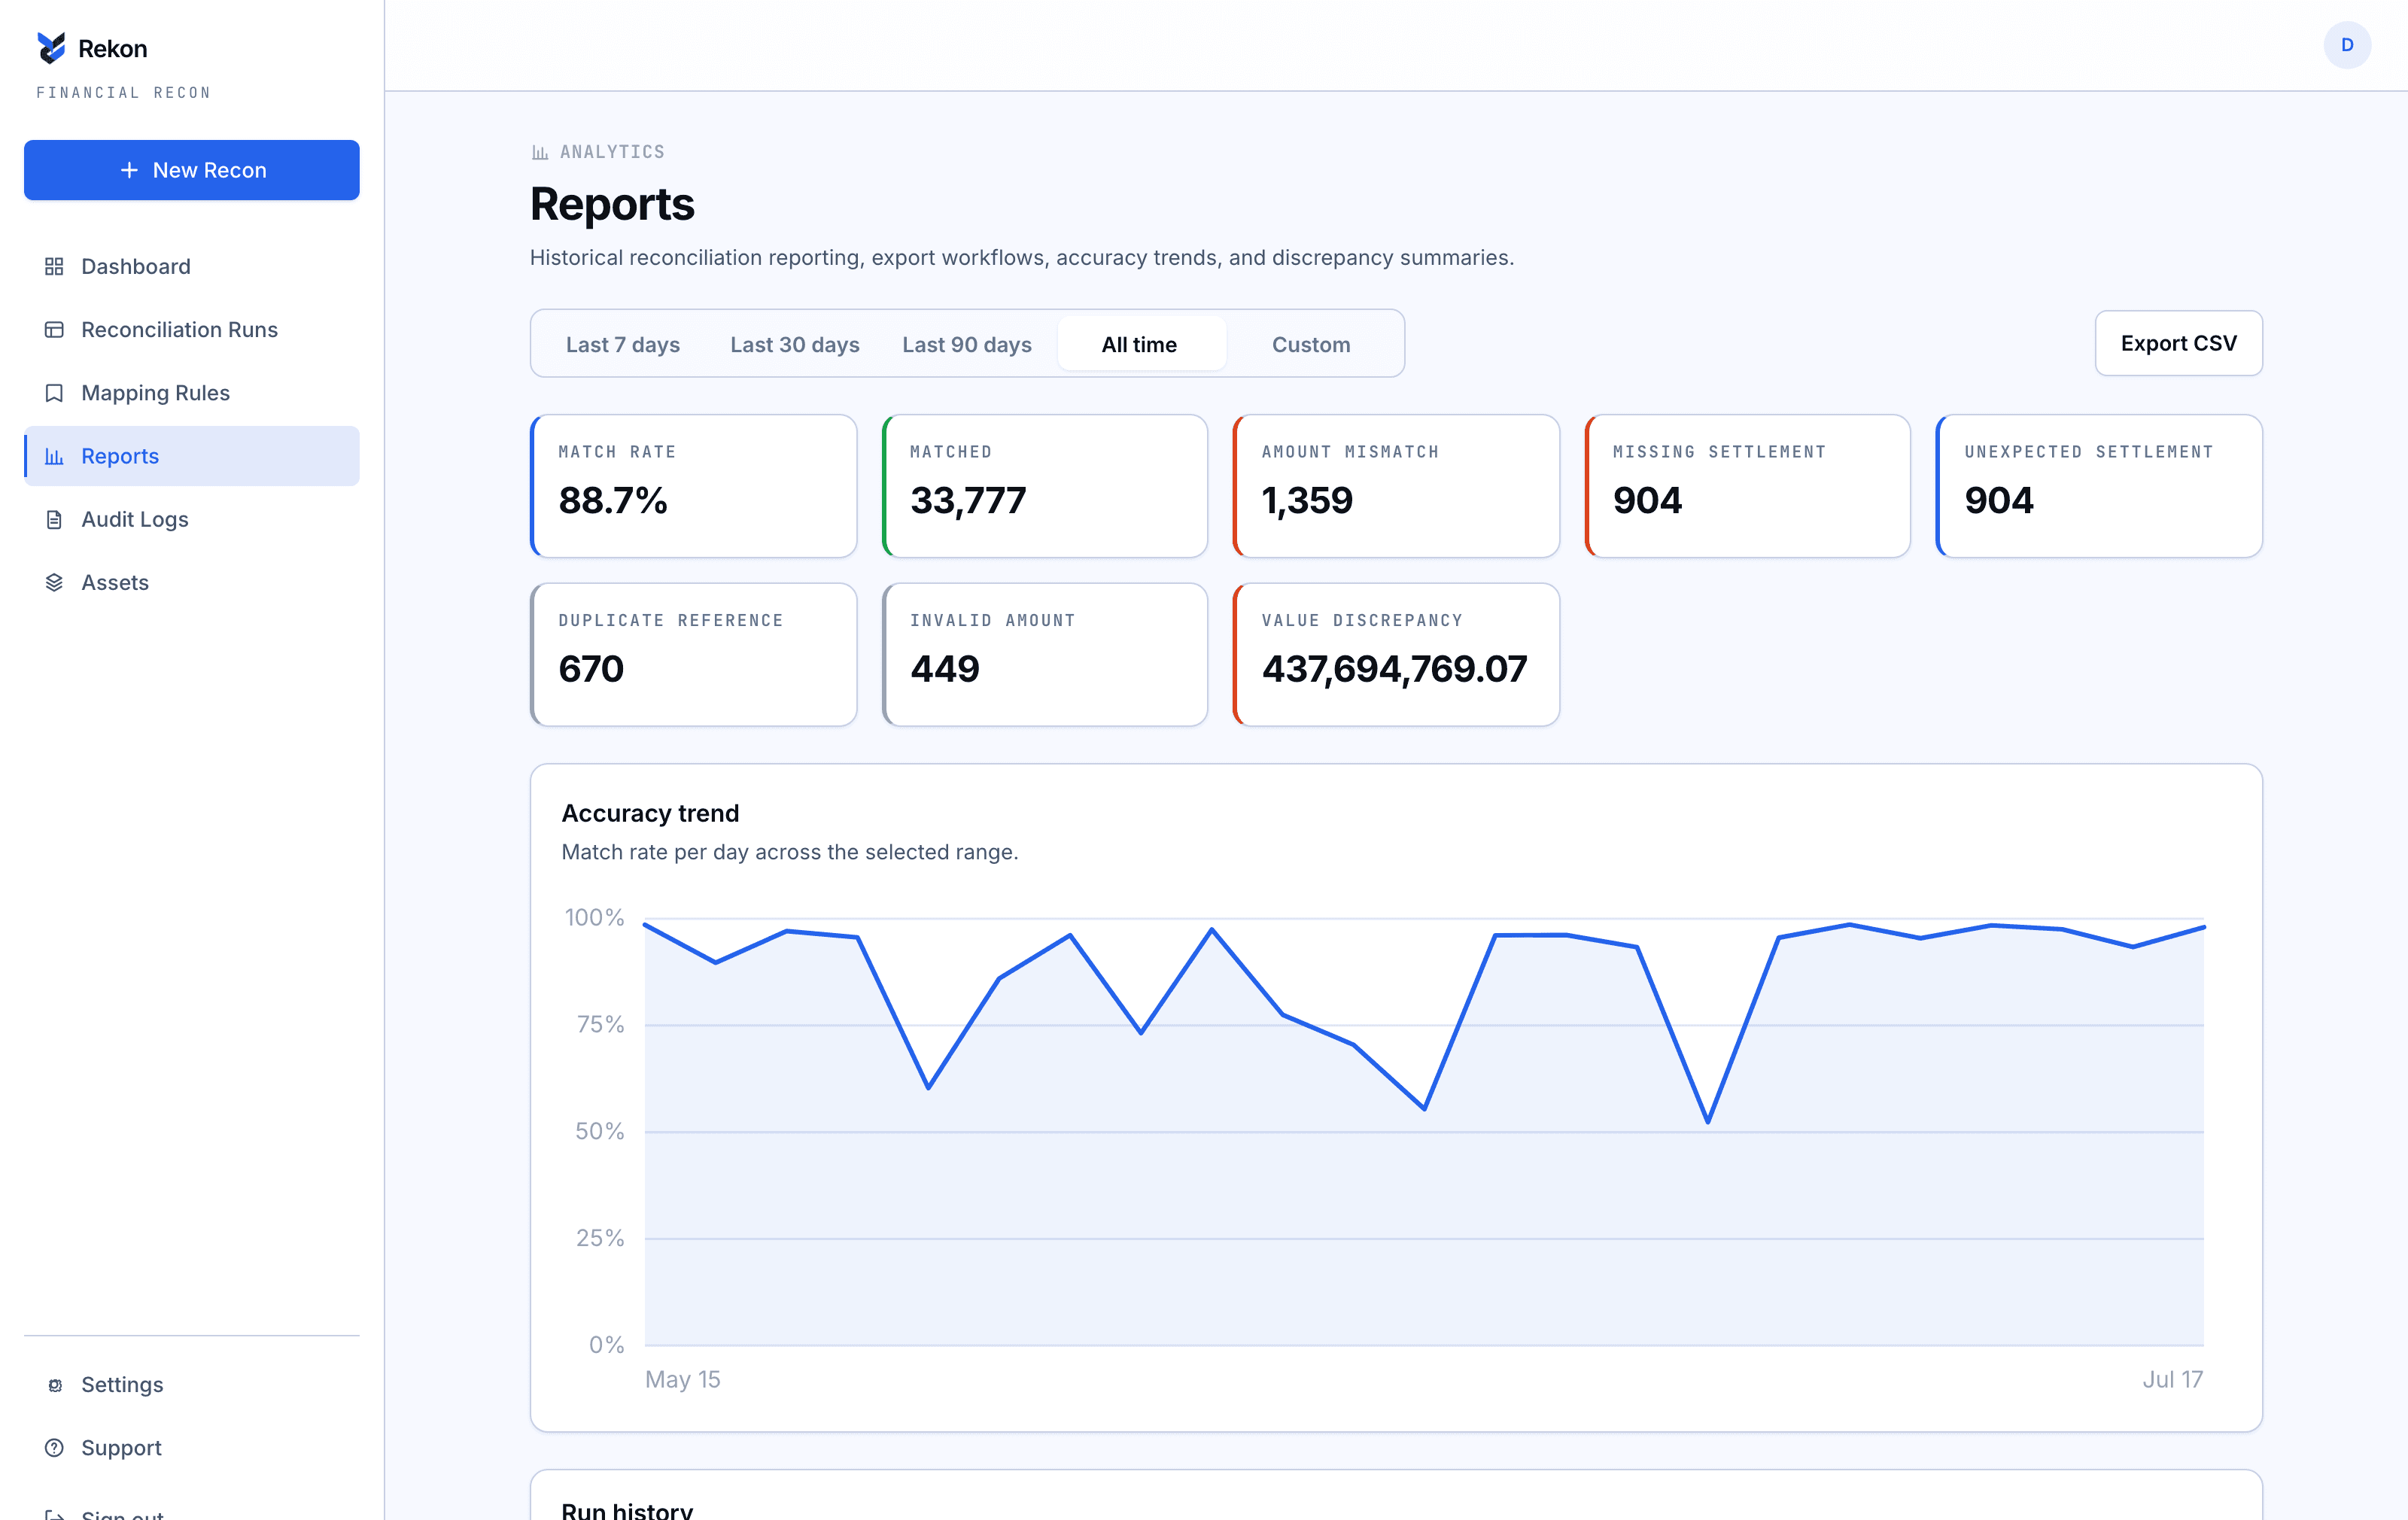
Task: Click the Audit Logs document icon
Action: tap(54, 519)
